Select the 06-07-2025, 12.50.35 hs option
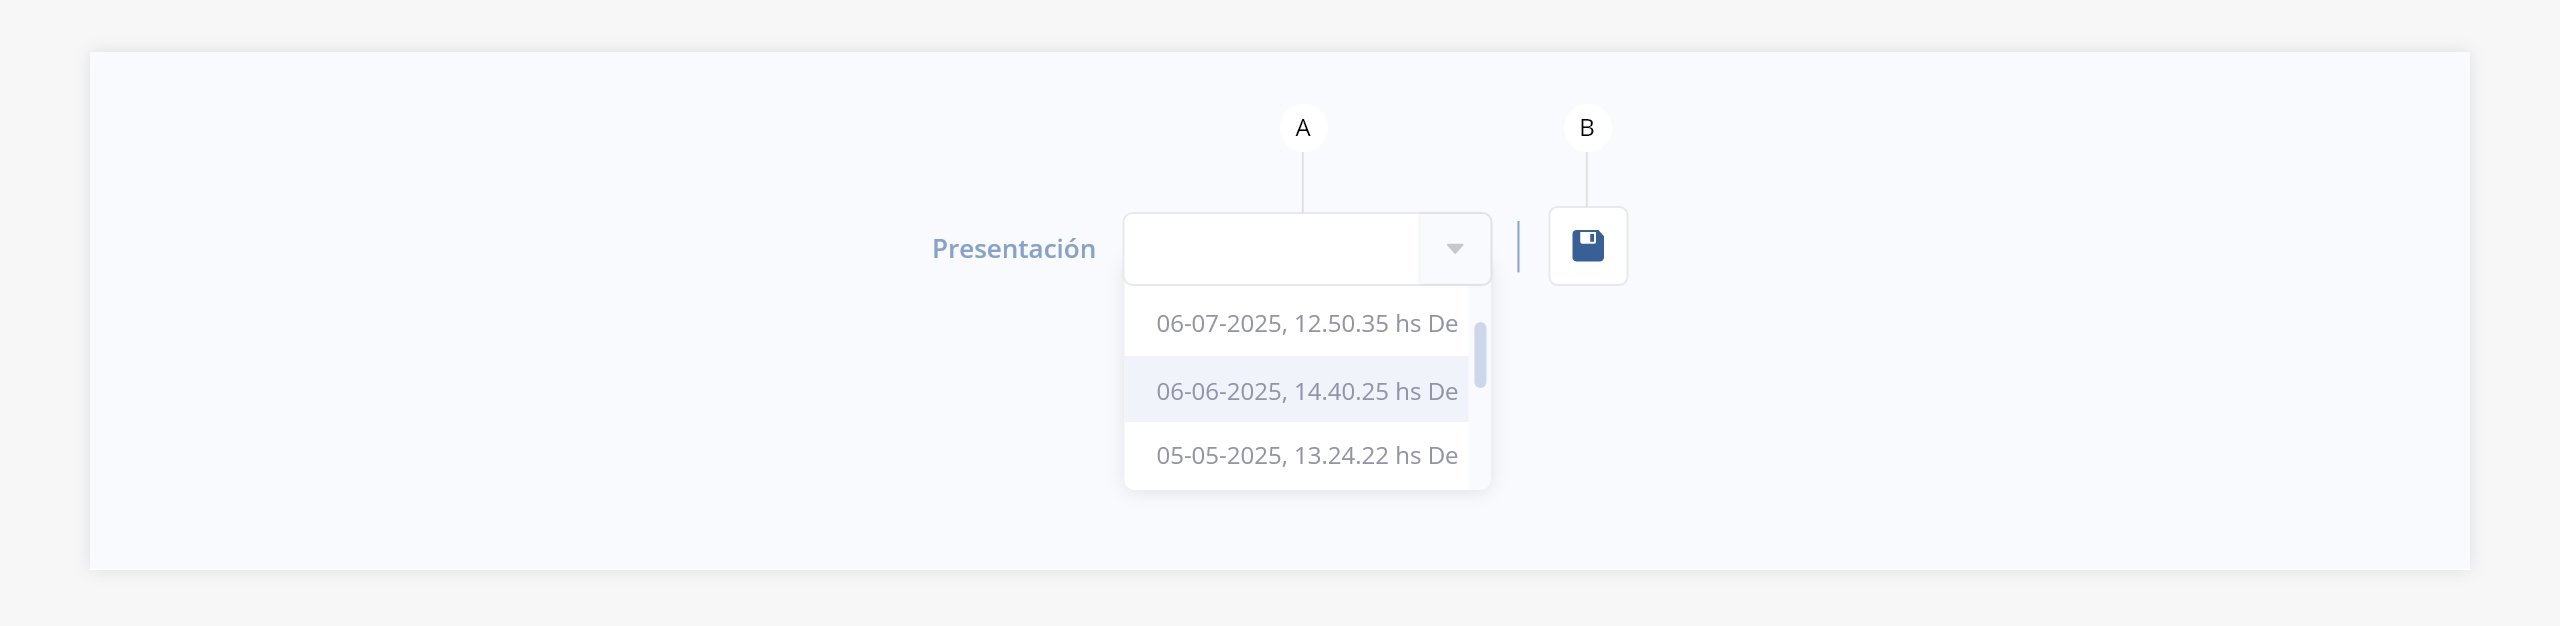 tap(1296, 323)
